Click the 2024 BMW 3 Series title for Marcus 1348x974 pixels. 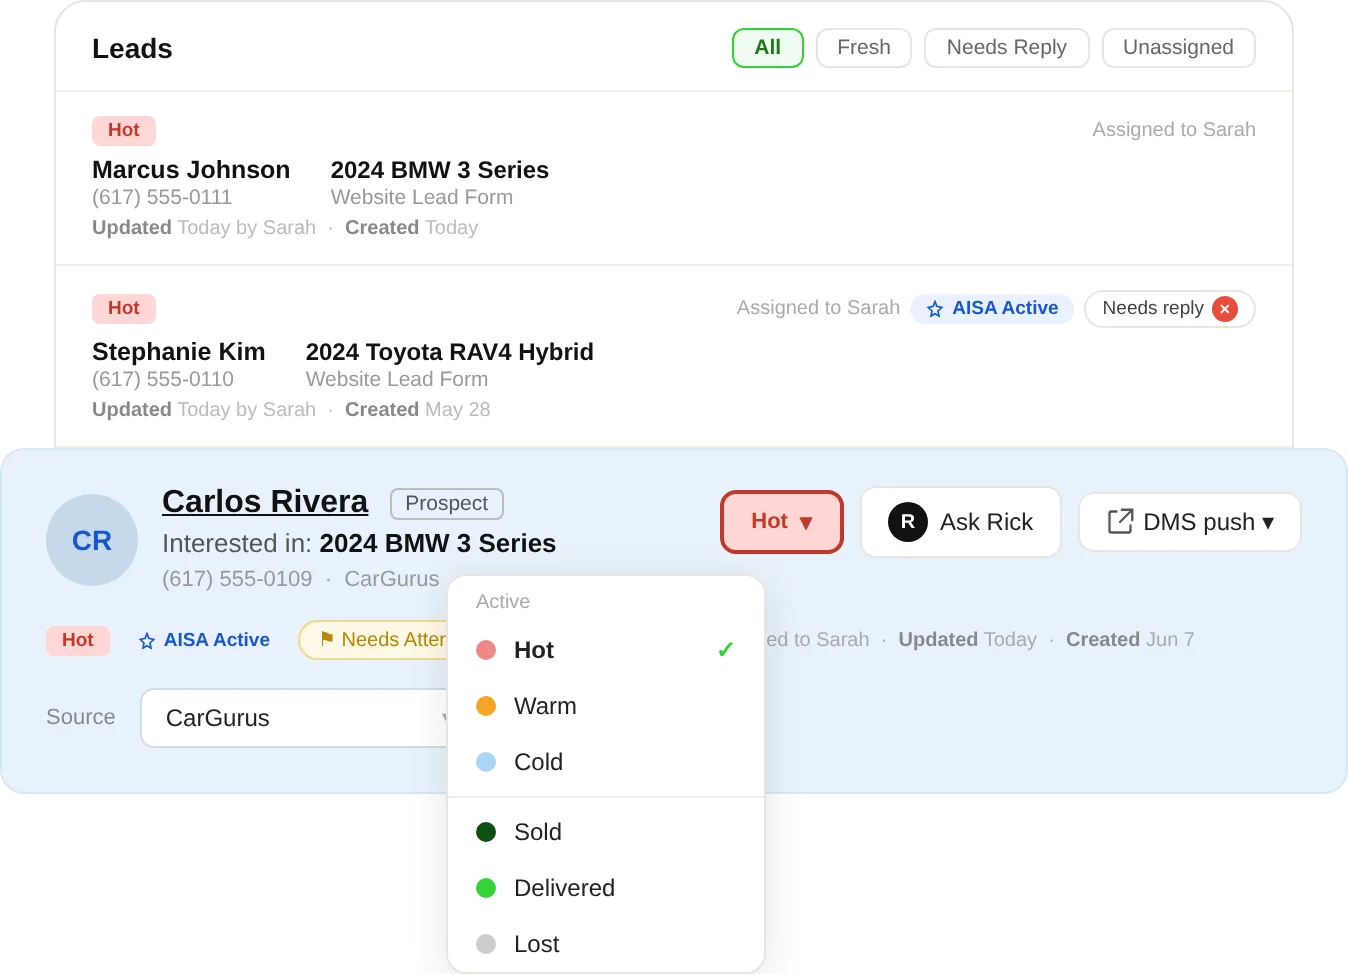[440, 170]
